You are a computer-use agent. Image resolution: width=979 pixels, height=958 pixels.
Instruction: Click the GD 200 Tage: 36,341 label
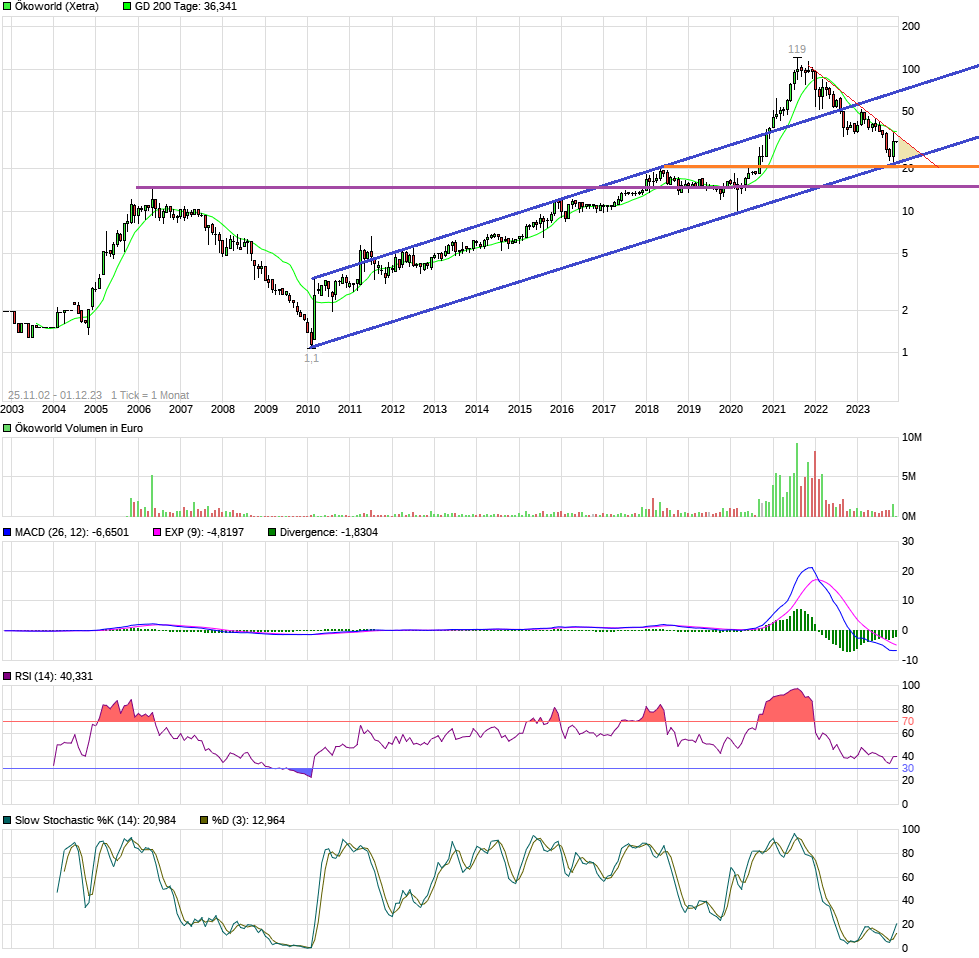179,6
